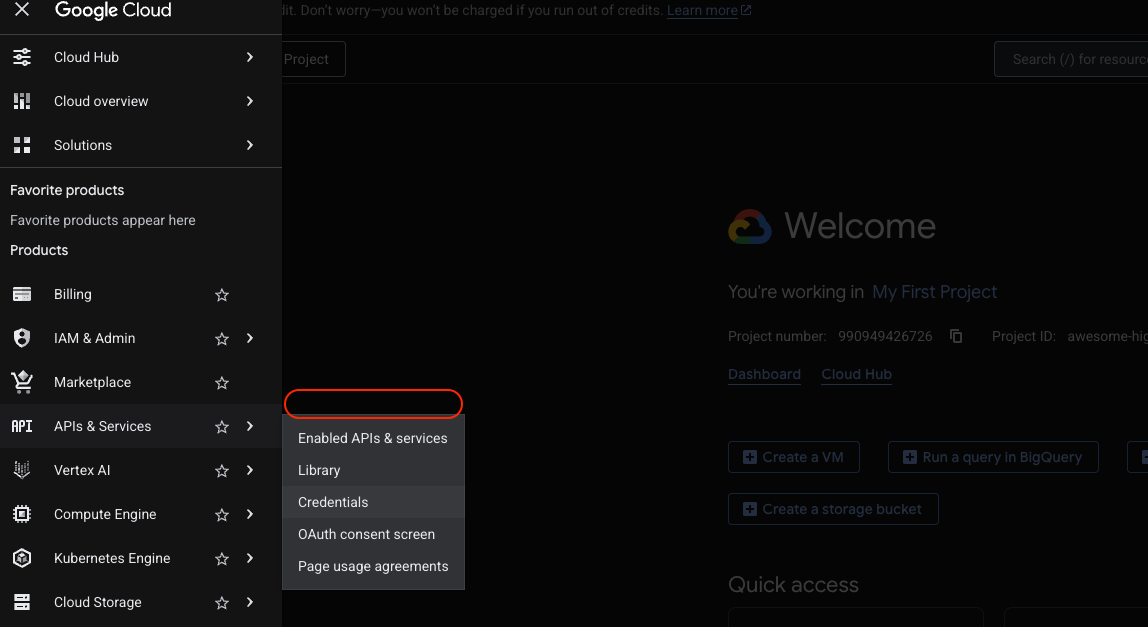This screenshot has width=1148, height=627.
Task: Open the Dashboard link
Action: (x=764, y=374)
